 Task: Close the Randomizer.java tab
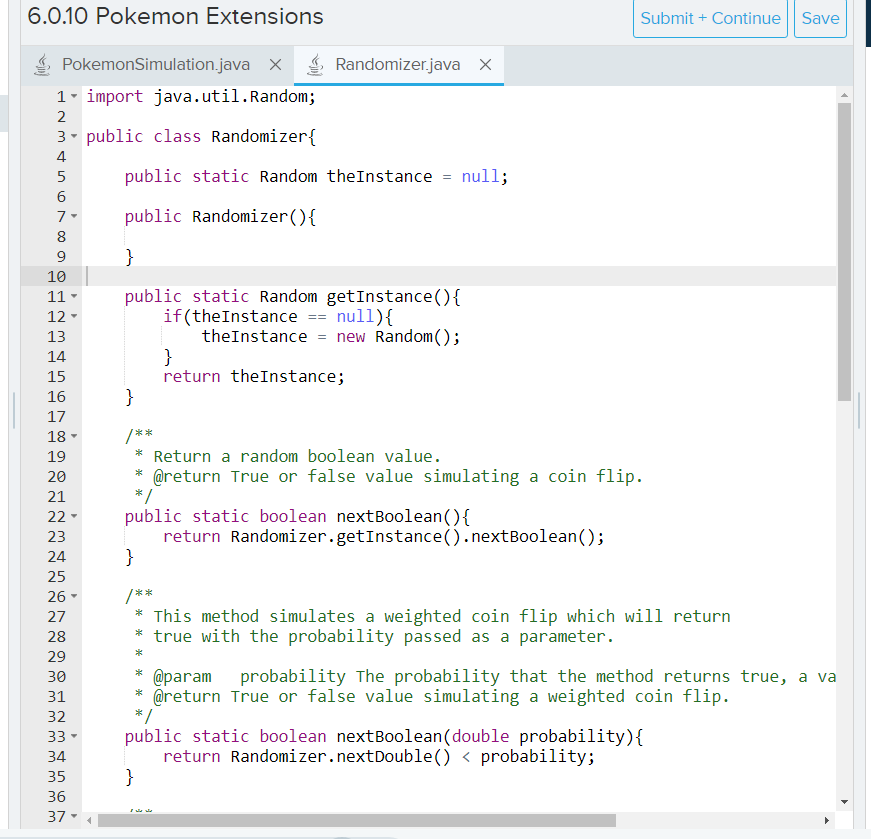485,63
